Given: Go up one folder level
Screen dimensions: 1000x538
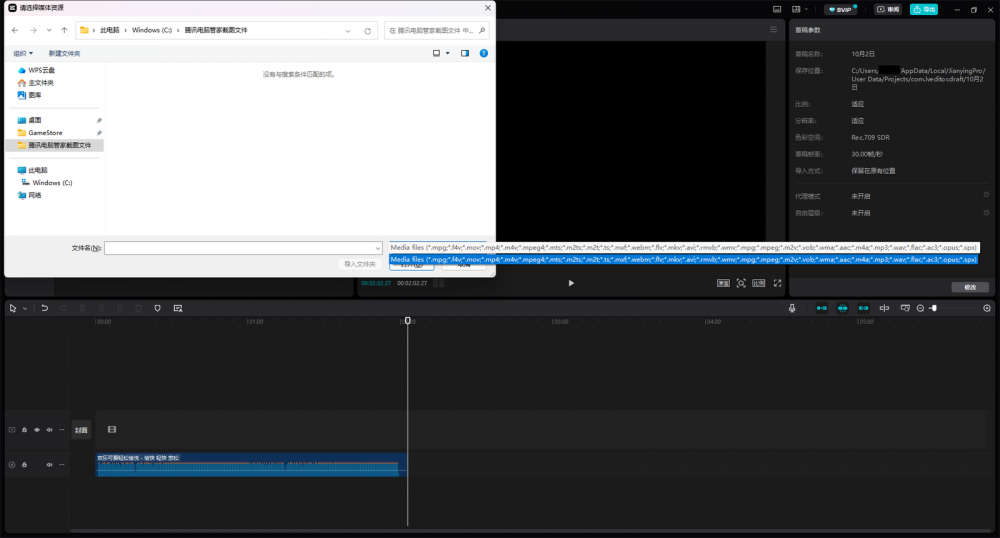Looking at the screenshot, I should pos(64,30).
